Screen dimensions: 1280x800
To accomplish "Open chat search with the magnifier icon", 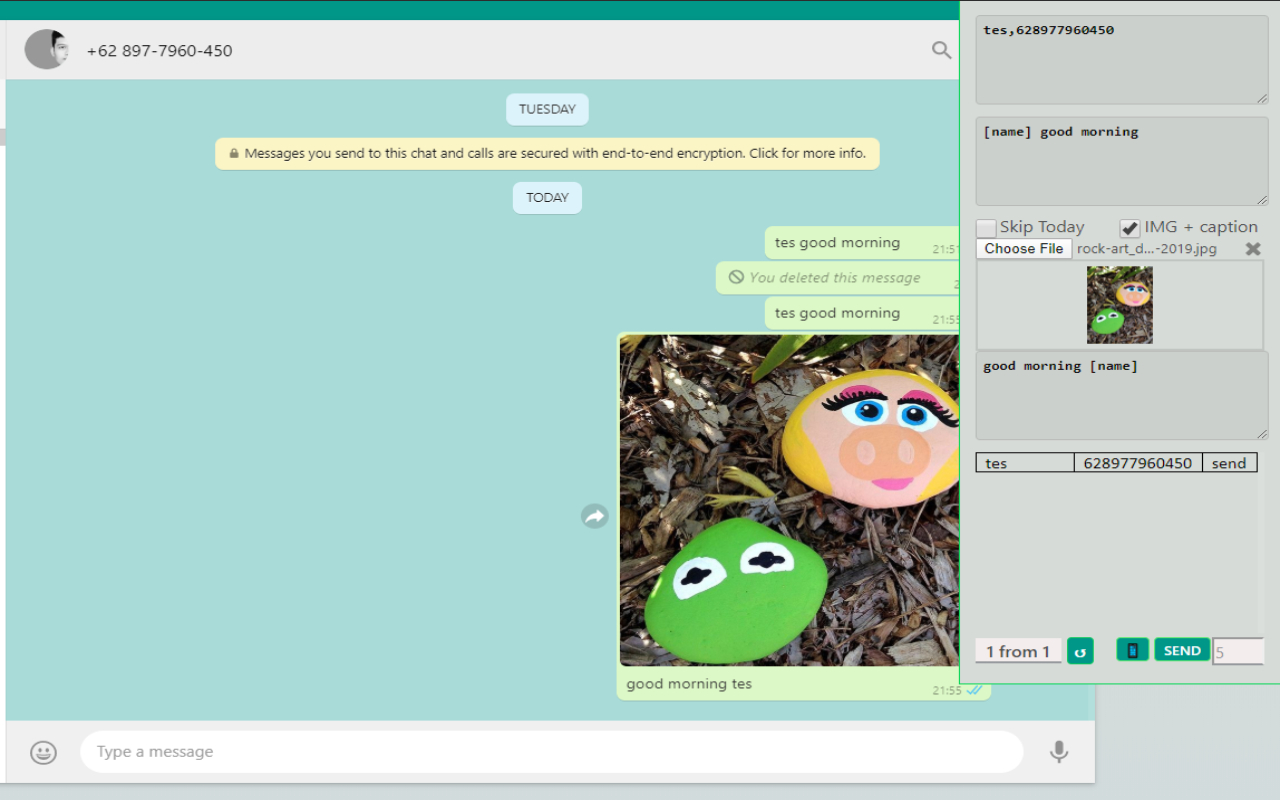I will tap(940, 50).
